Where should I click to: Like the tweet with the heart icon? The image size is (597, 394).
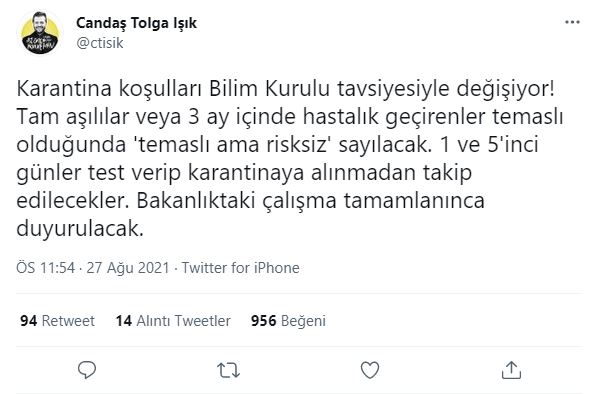pyautogui.click(x=370, y=370)
